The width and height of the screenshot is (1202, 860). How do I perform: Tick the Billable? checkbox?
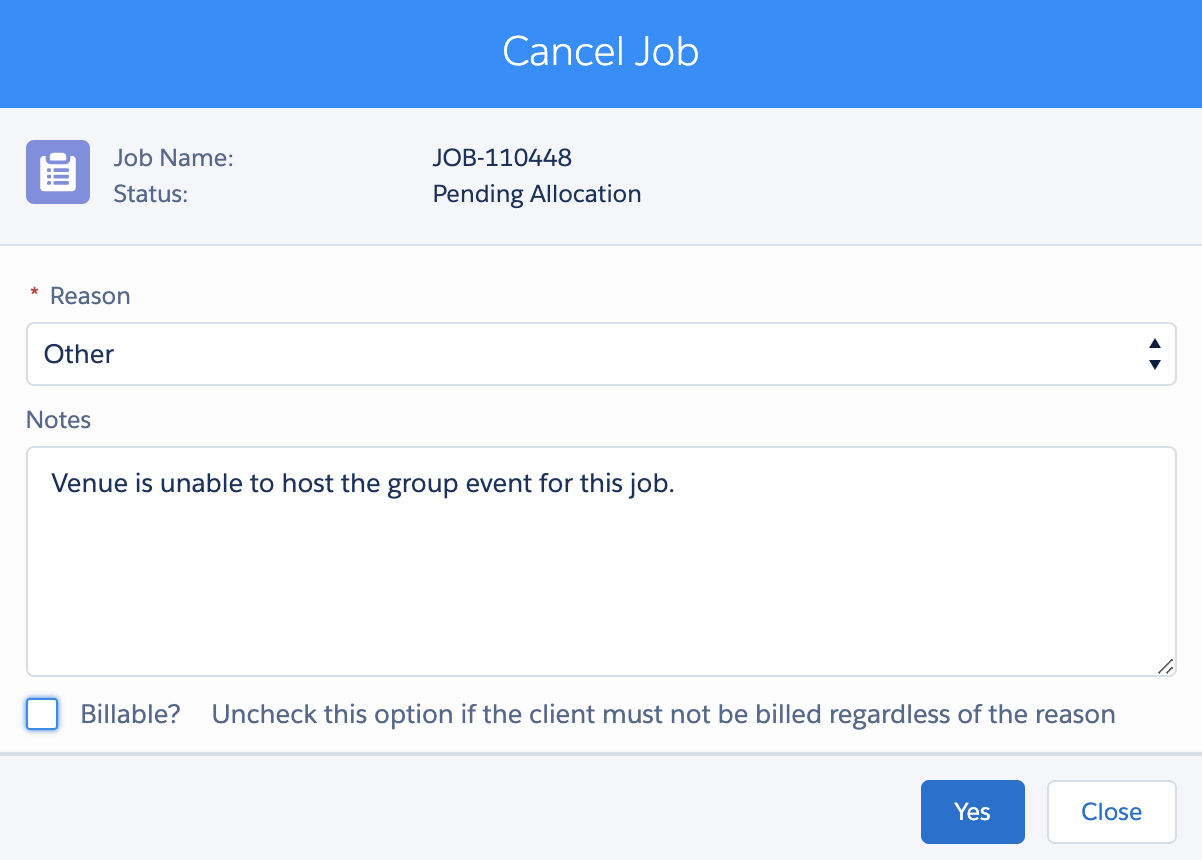(x=42, y=714)
